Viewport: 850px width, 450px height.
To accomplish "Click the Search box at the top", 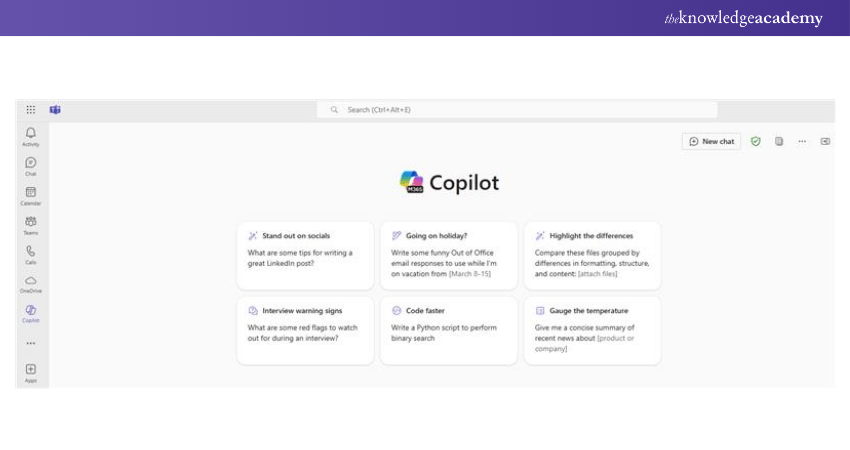I will click(517, 109).
